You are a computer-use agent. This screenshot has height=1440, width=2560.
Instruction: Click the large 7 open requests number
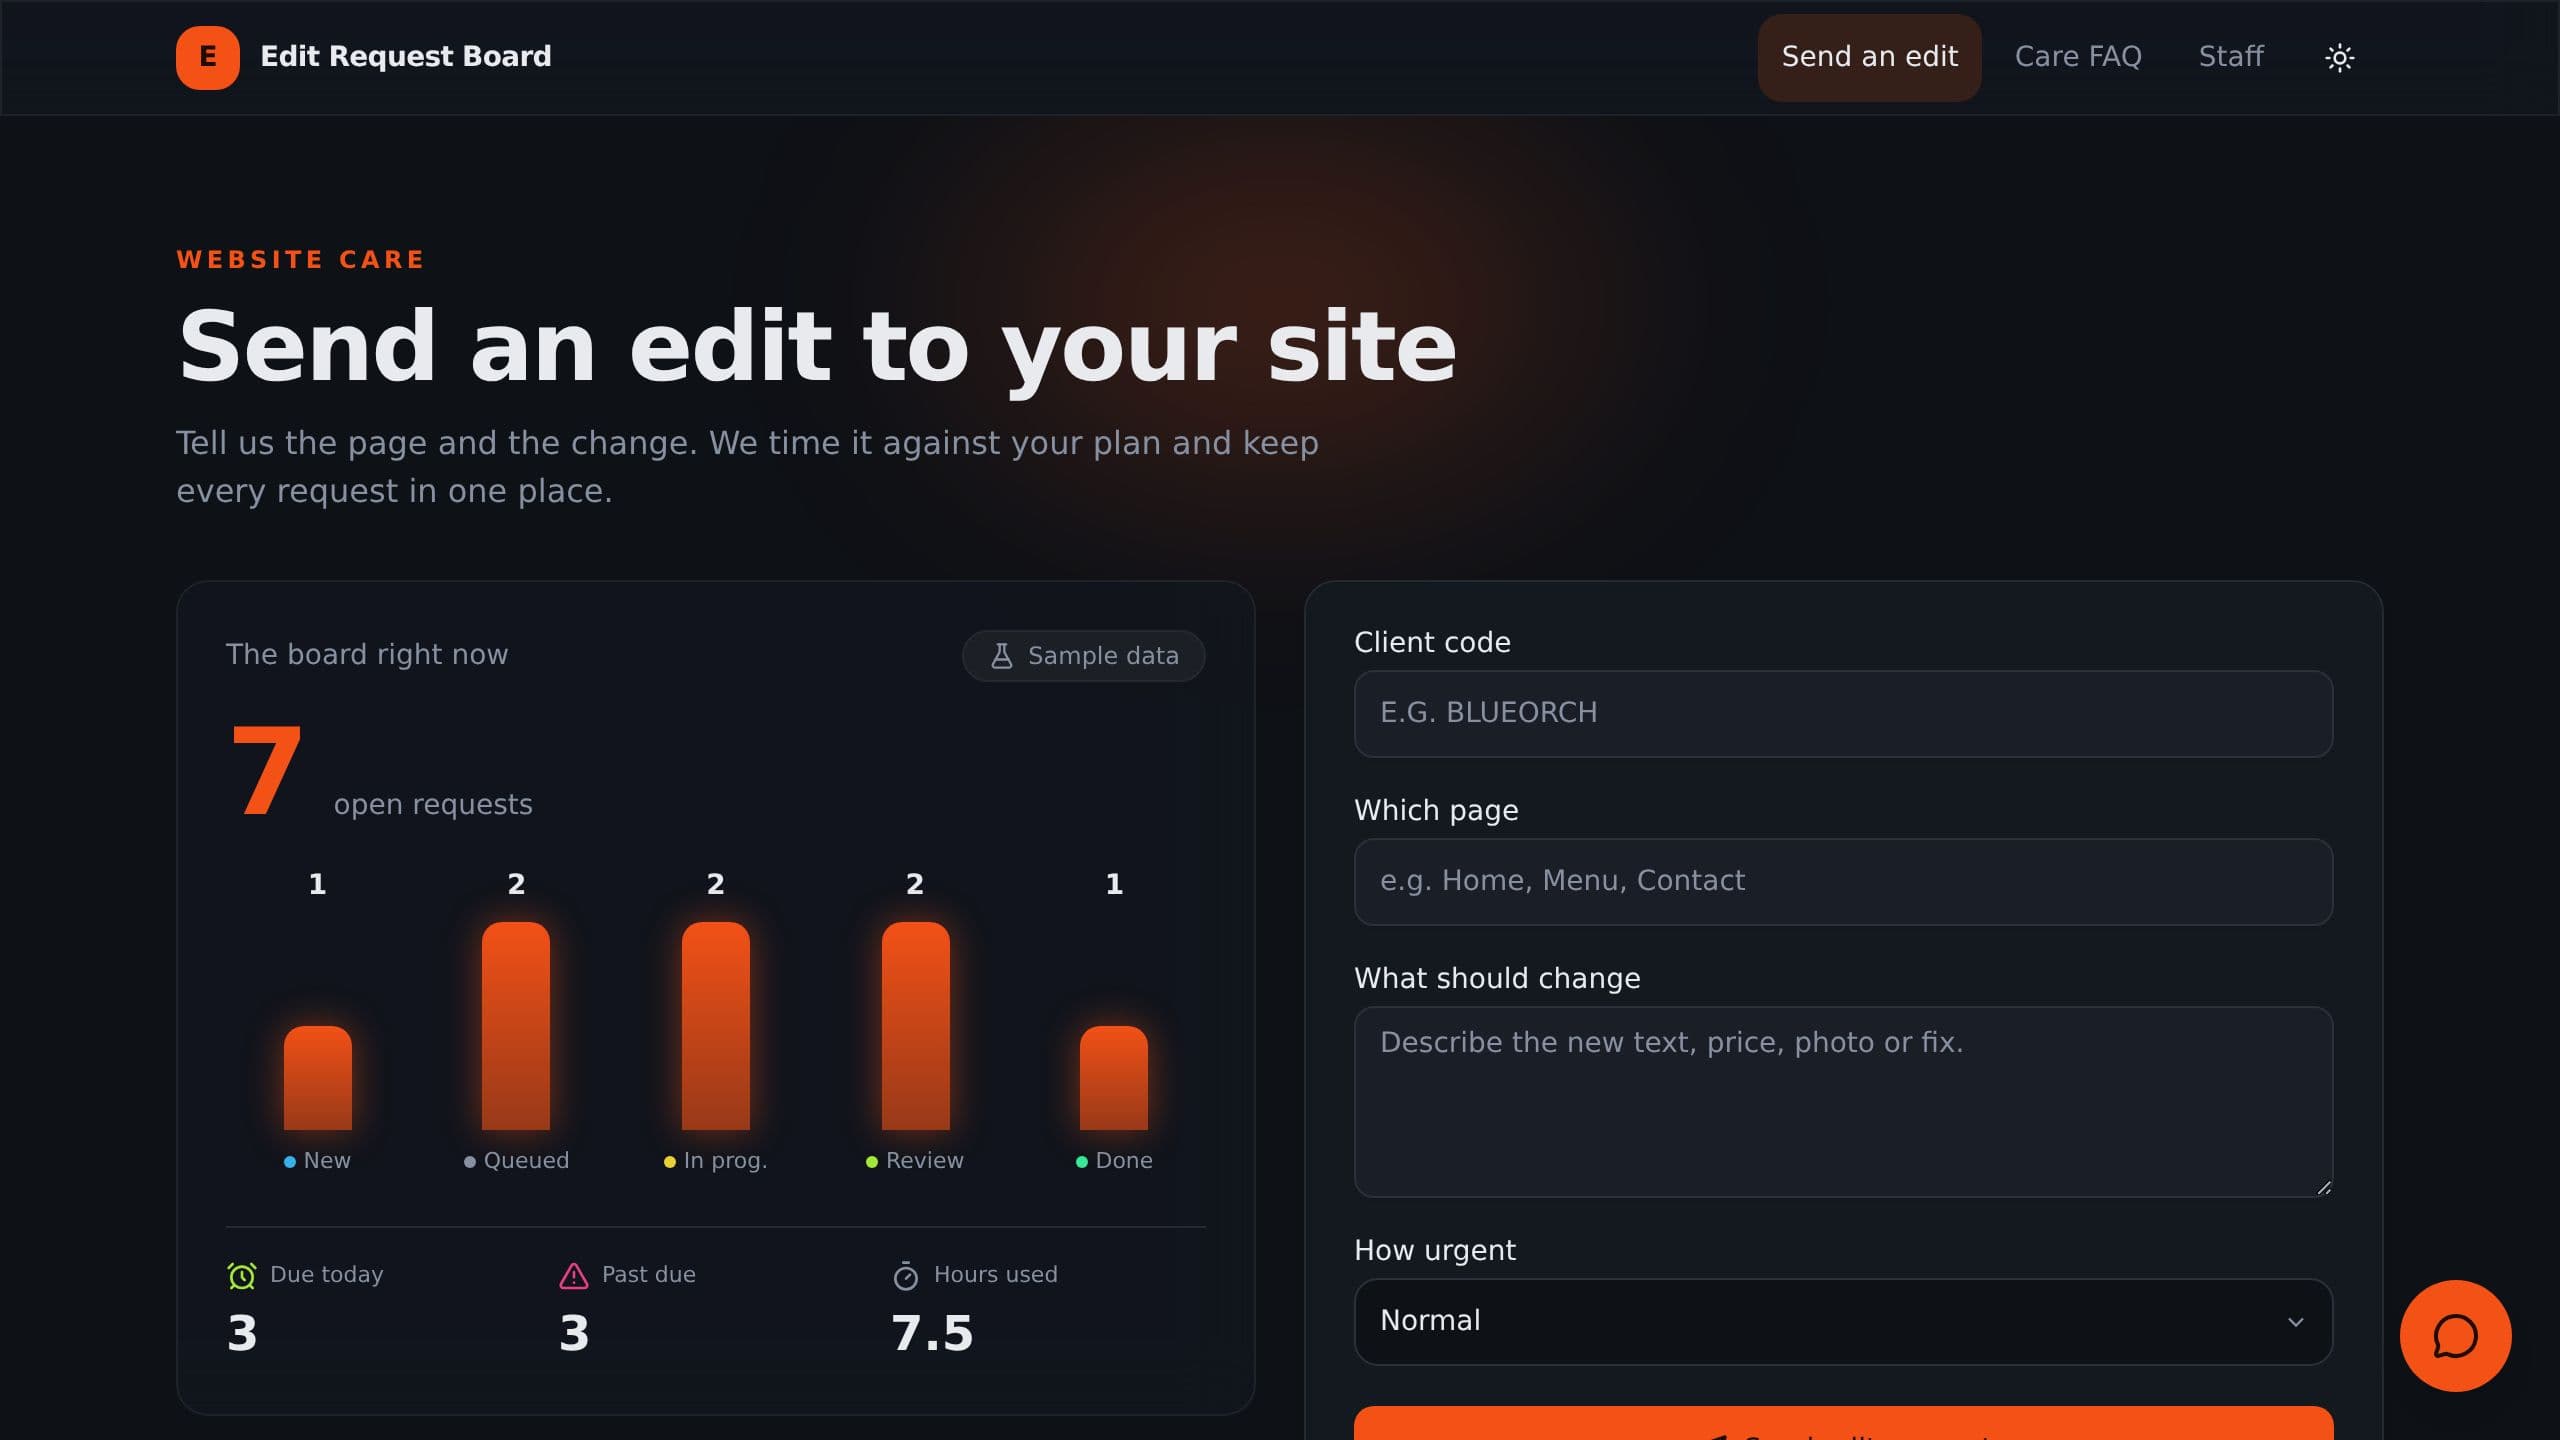[265, 770]
